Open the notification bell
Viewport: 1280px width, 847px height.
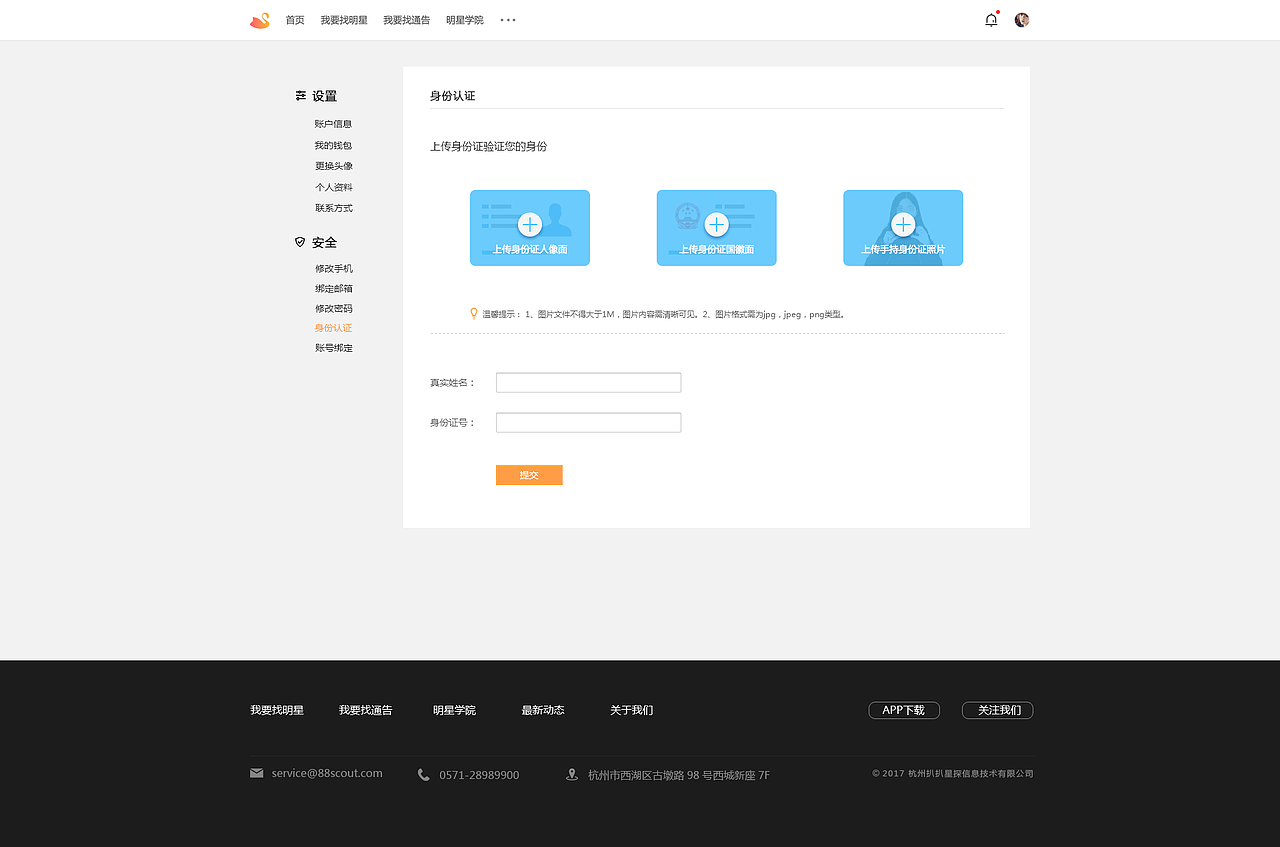pyautogui.click(x=991, y=20)
